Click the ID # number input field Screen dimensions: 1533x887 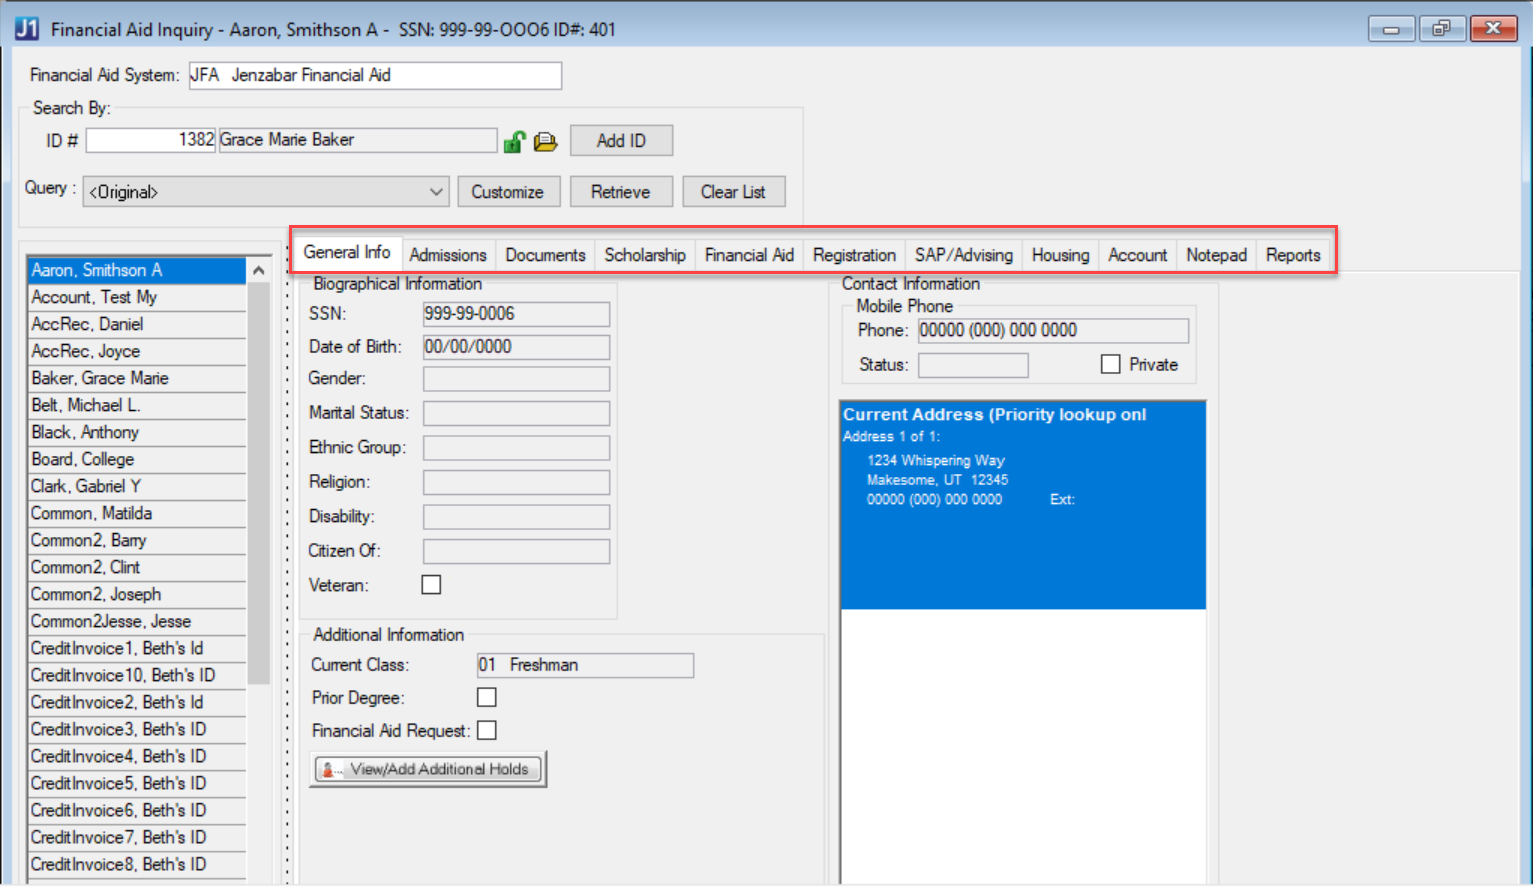pos(151,140)
